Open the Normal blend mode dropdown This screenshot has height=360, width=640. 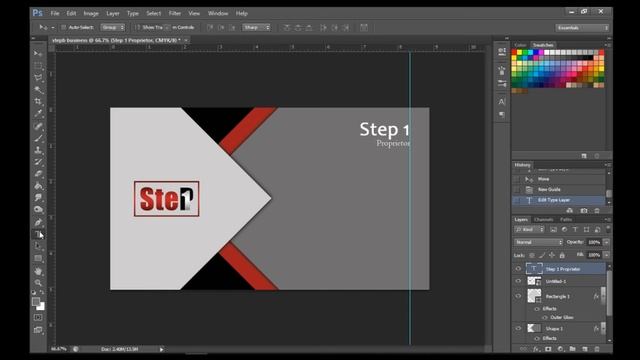click(538, 242)
